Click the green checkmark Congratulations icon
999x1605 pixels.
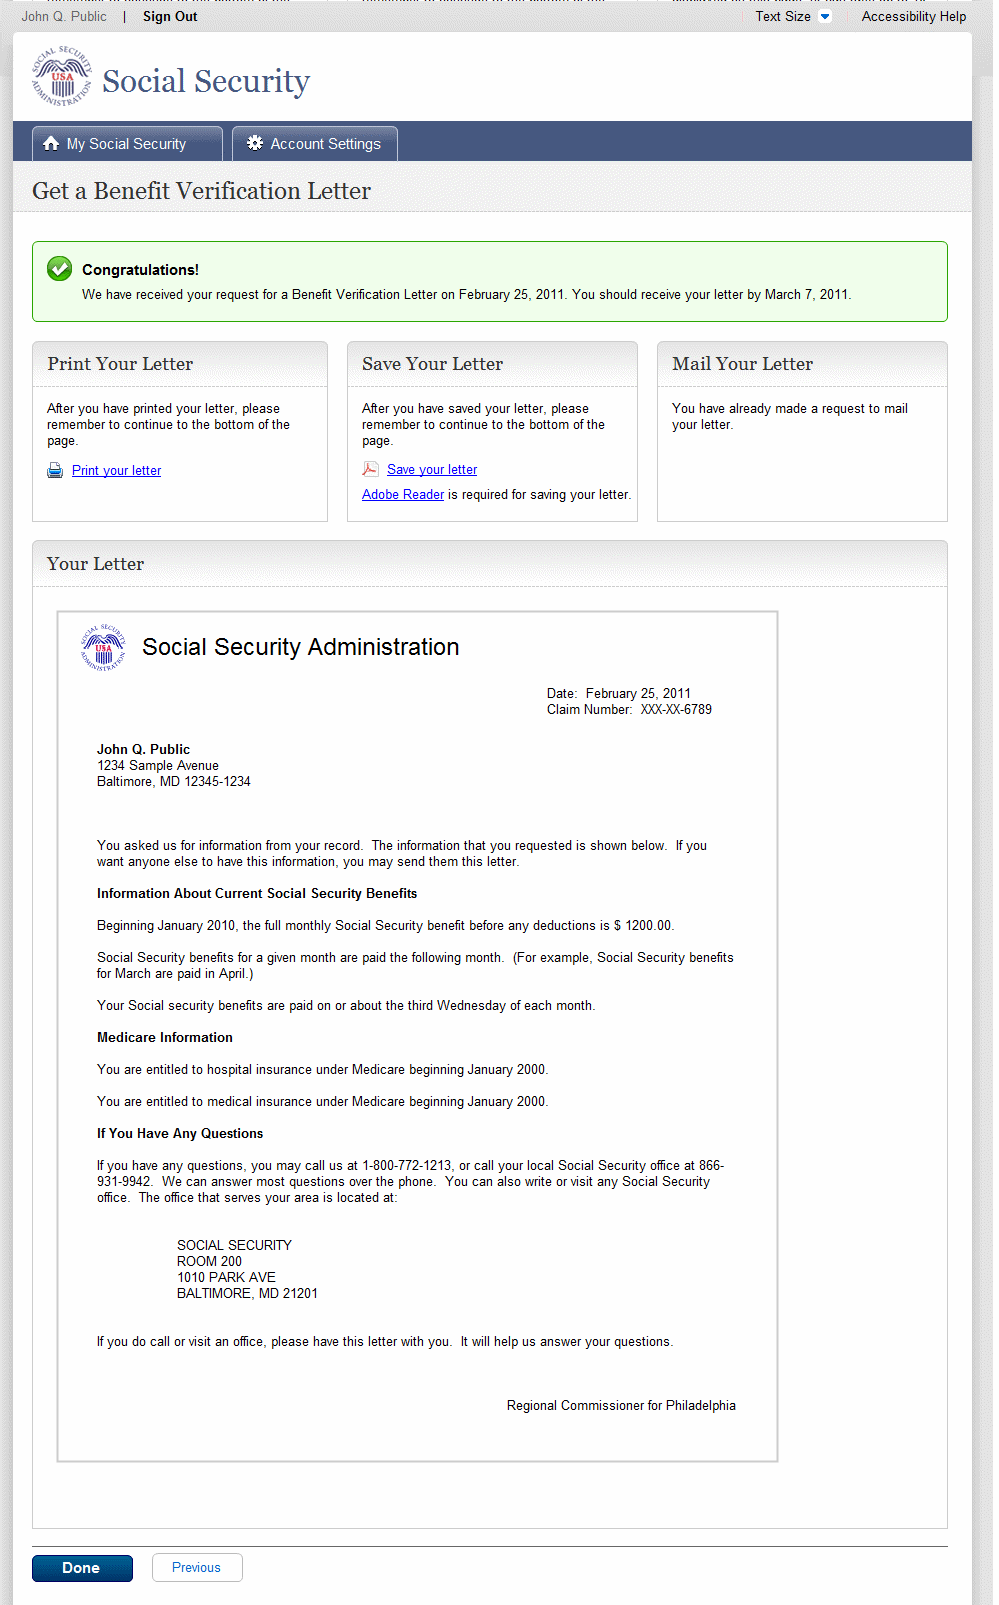click(60, 268)
